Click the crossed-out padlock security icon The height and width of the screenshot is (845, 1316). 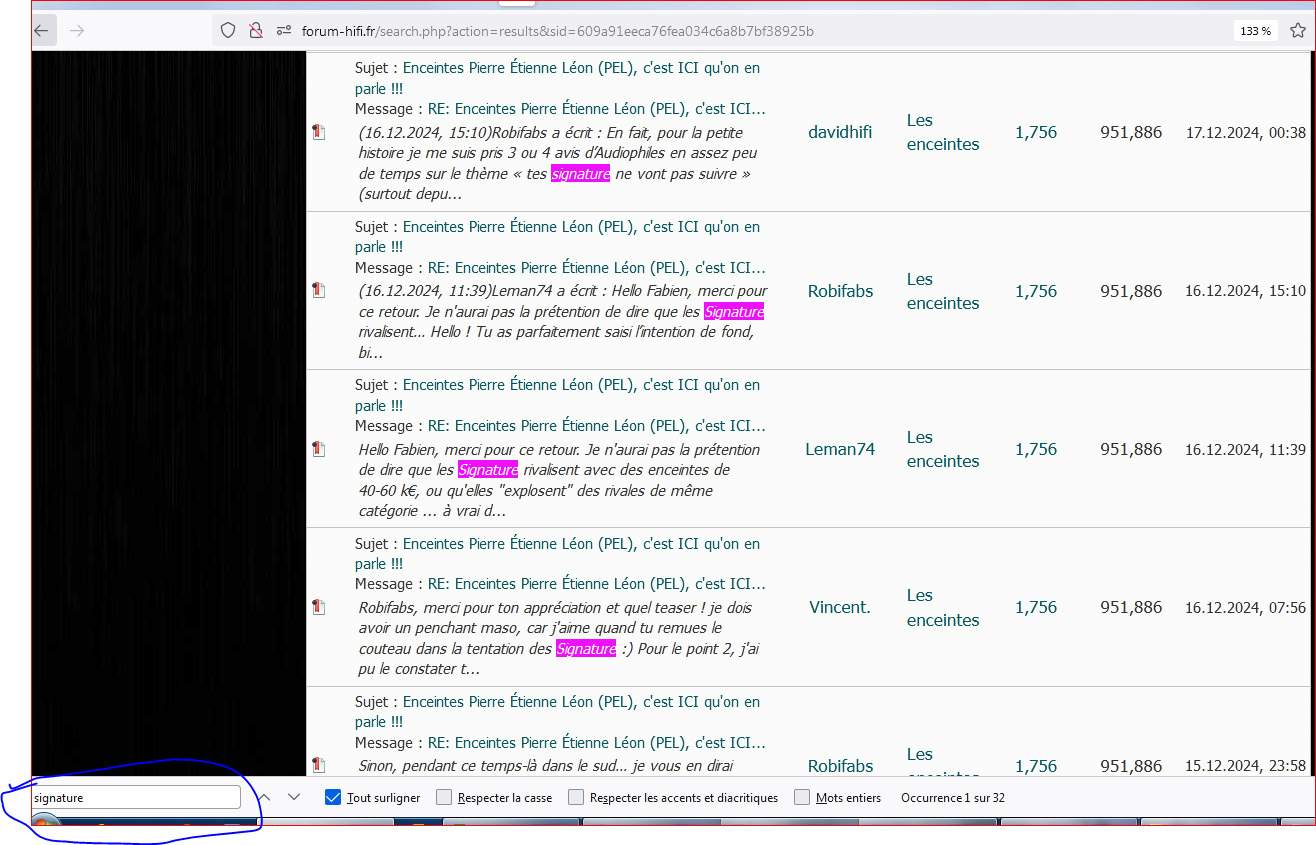pyautogui.click(x=256, y=31)
